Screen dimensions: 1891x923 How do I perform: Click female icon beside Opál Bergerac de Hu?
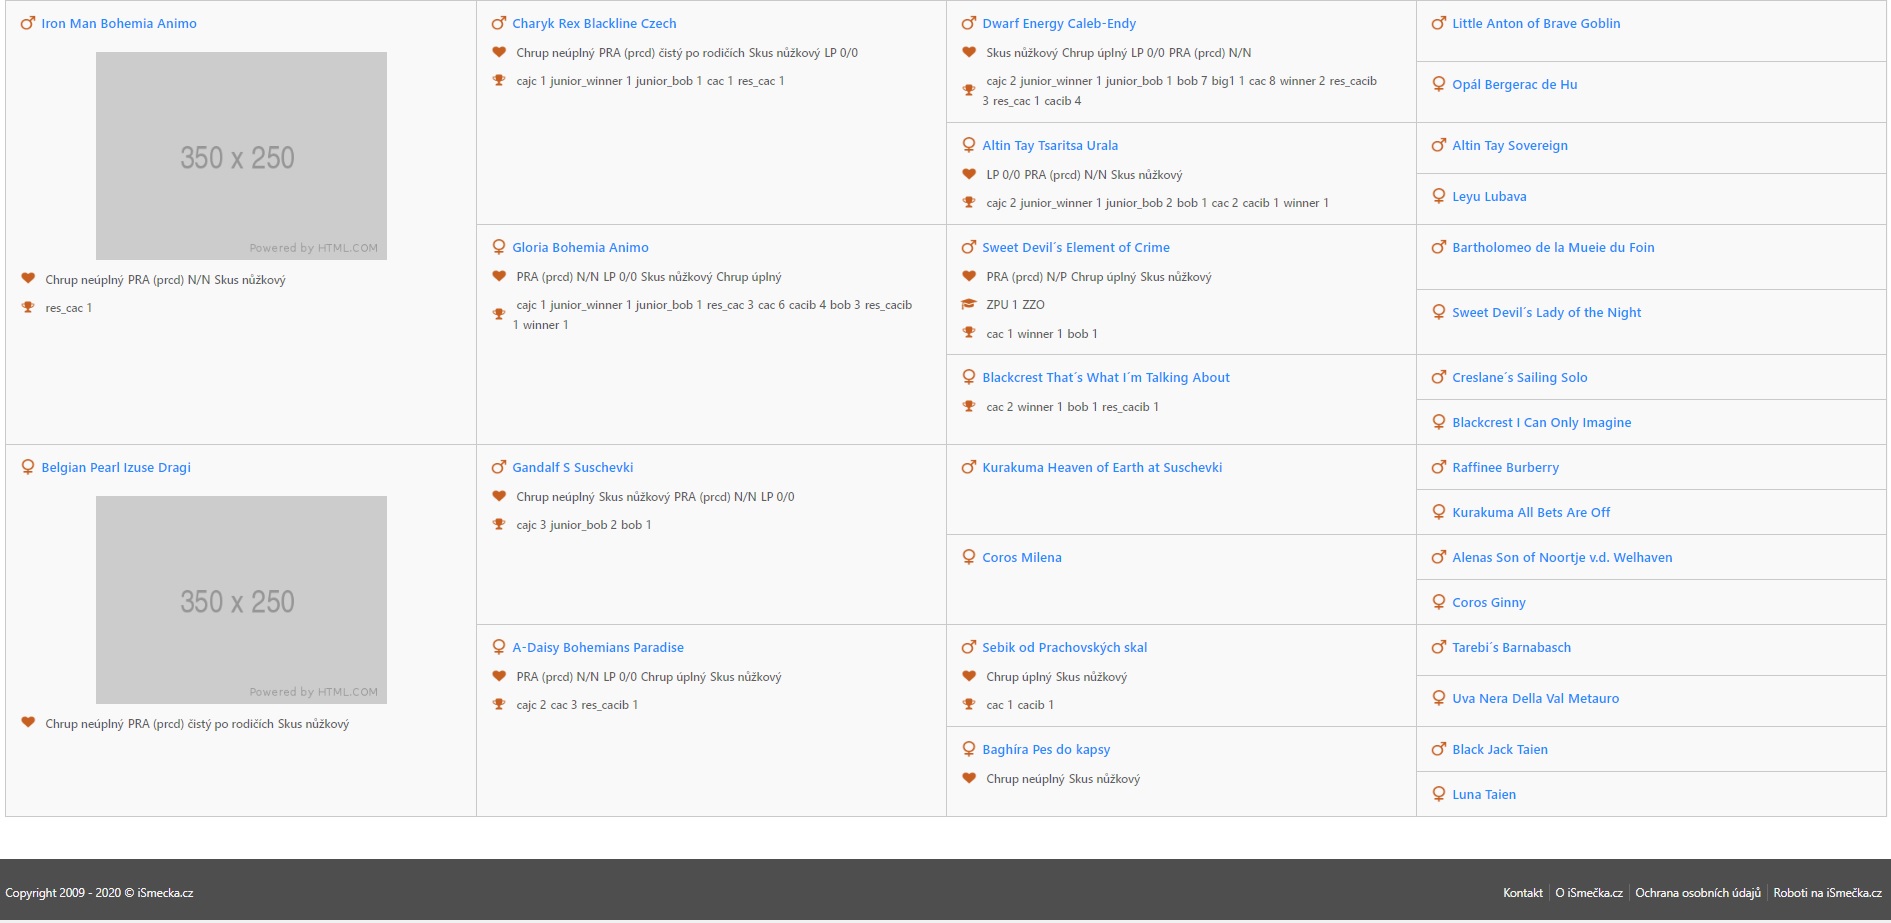coord(1438,84)
